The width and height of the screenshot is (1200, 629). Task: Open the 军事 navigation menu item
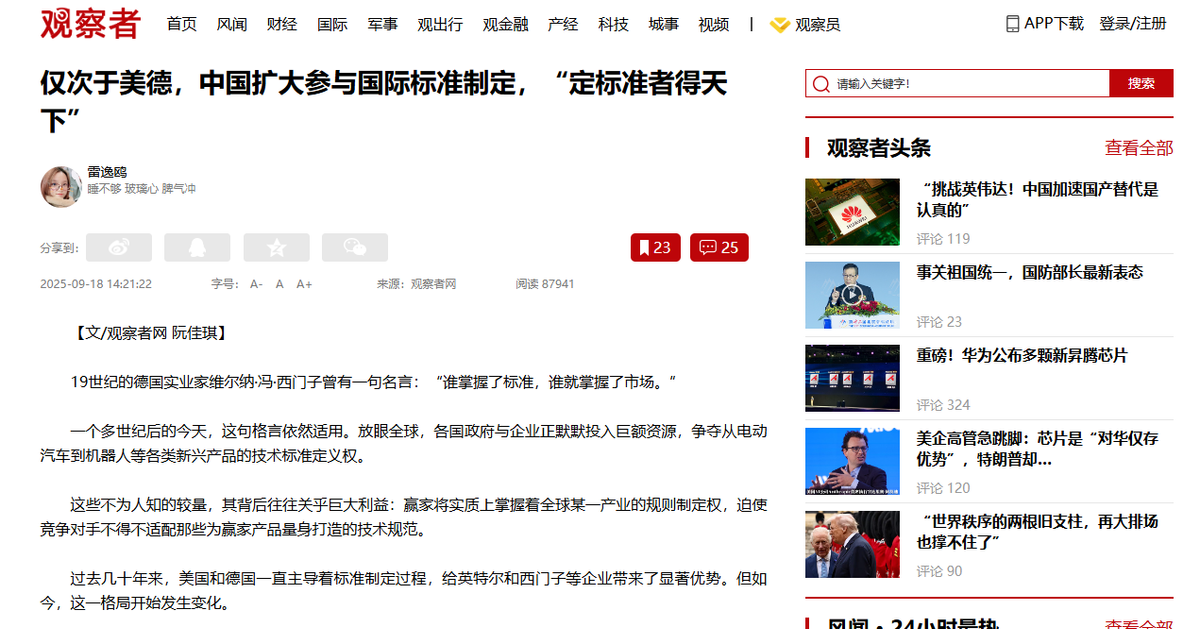tap(382, 24)
